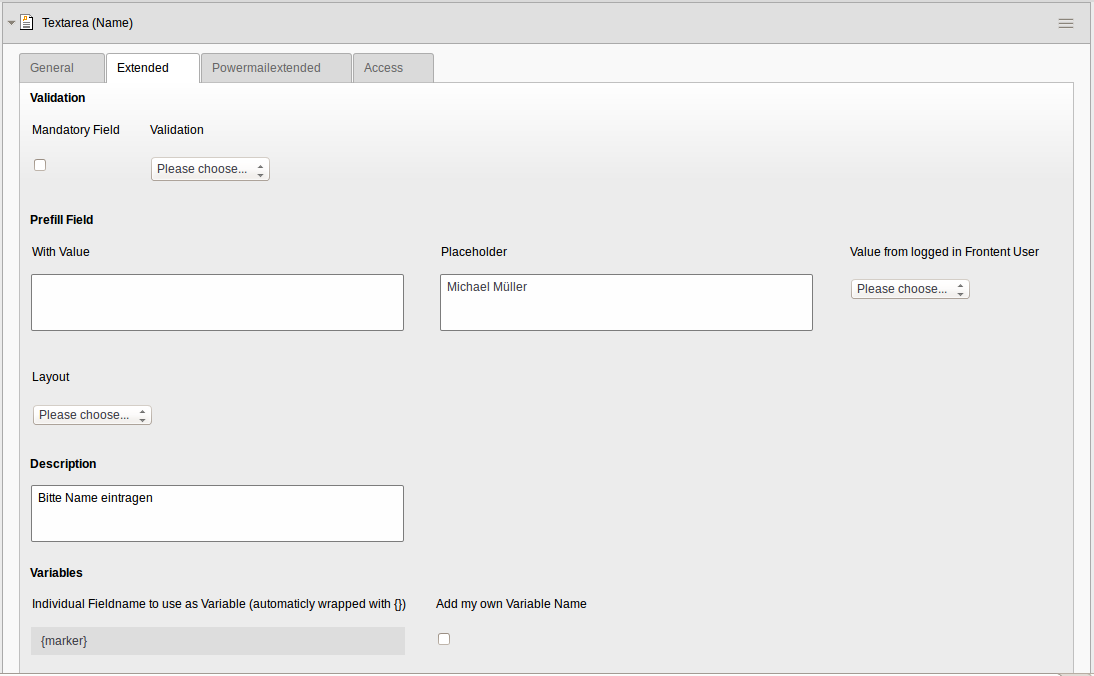This screenshot has width=1094, height=676.
Task: Enable the Mandatory Field checkbox
Action: 40,165
